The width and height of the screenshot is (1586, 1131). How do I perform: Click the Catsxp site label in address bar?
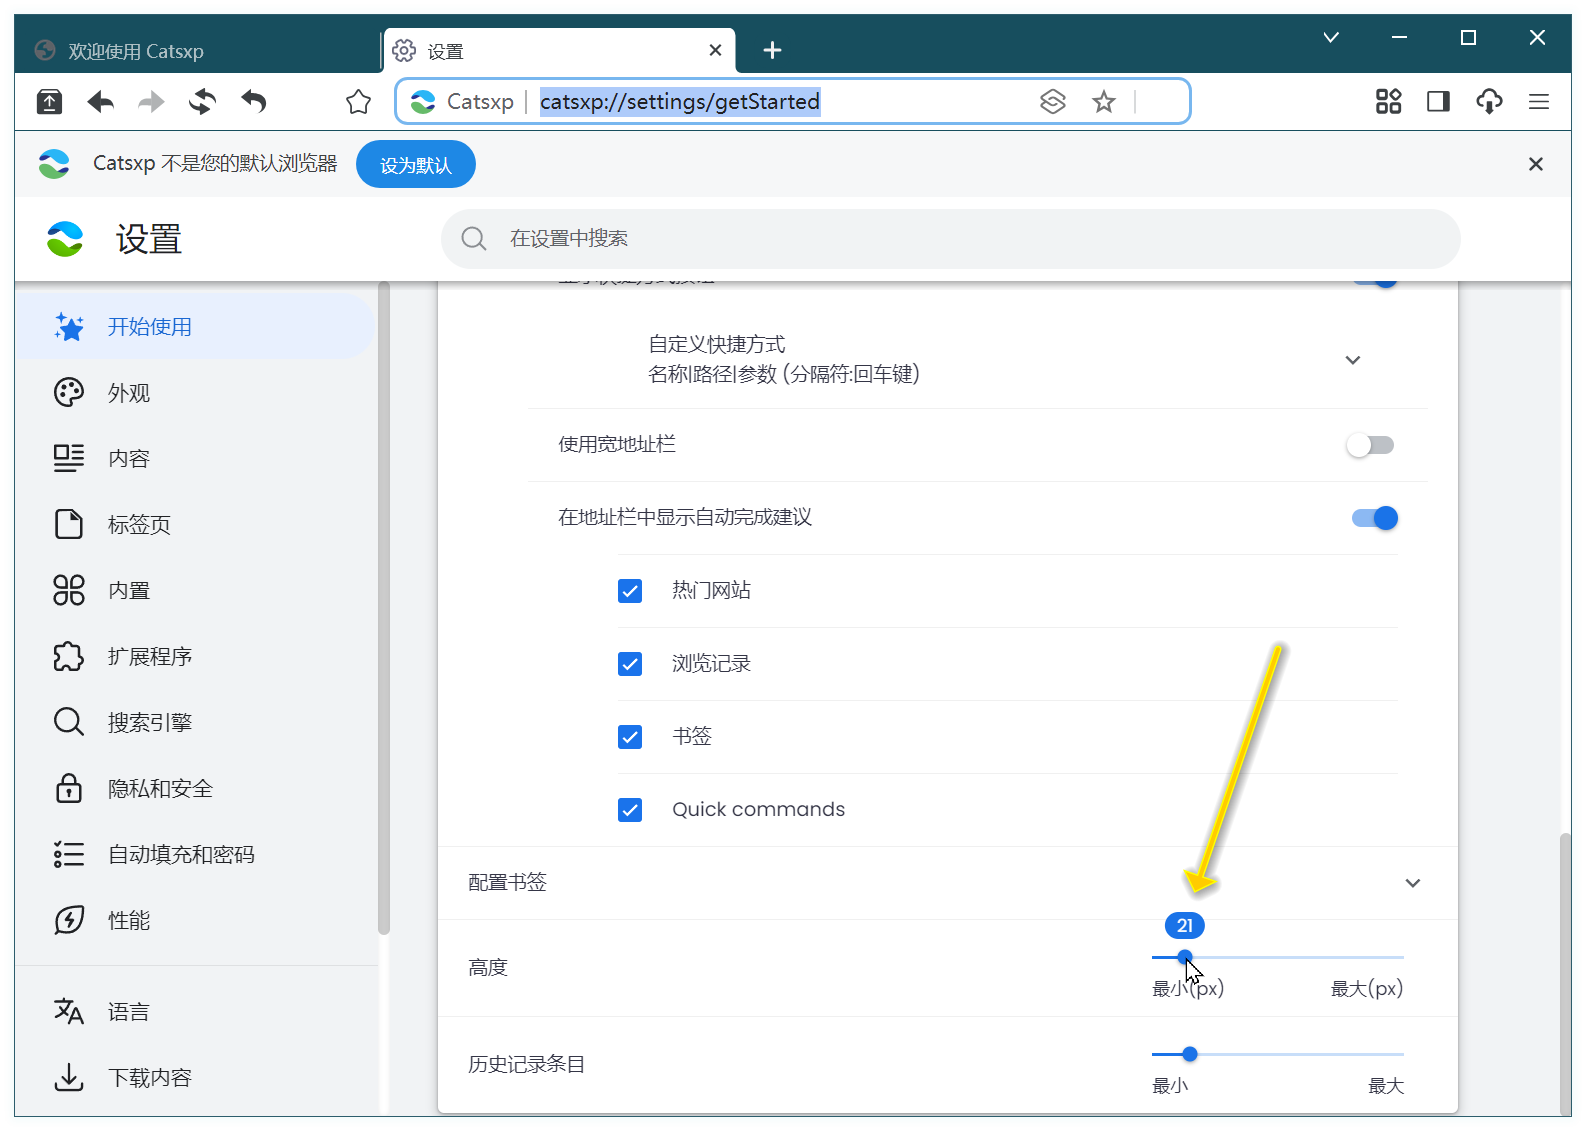pyautogui.click(x=480, y=101)
